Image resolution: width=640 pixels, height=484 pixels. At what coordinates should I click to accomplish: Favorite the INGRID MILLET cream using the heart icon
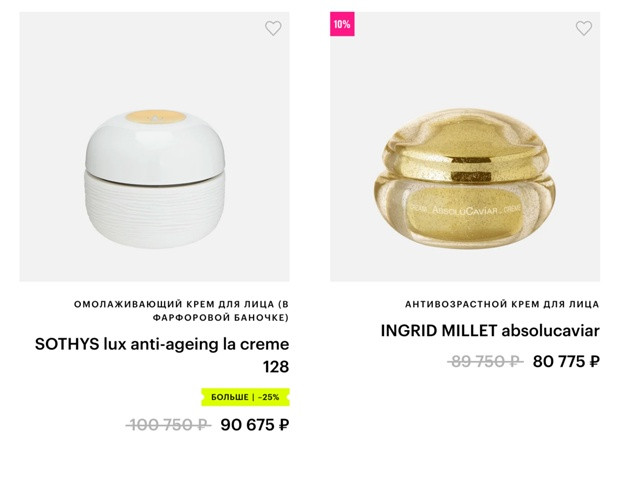(584, 28)
